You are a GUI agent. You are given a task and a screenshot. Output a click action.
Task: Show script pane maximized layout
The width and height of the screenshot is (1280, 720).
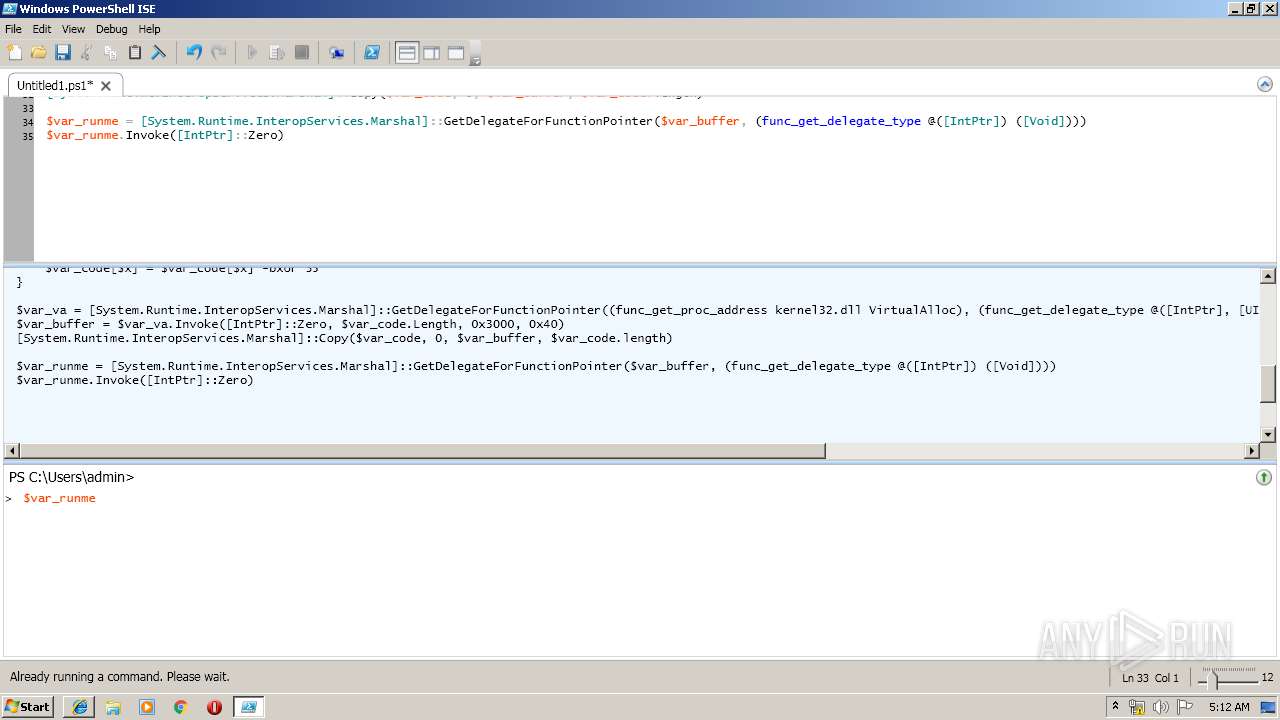[x=456, y=52]
